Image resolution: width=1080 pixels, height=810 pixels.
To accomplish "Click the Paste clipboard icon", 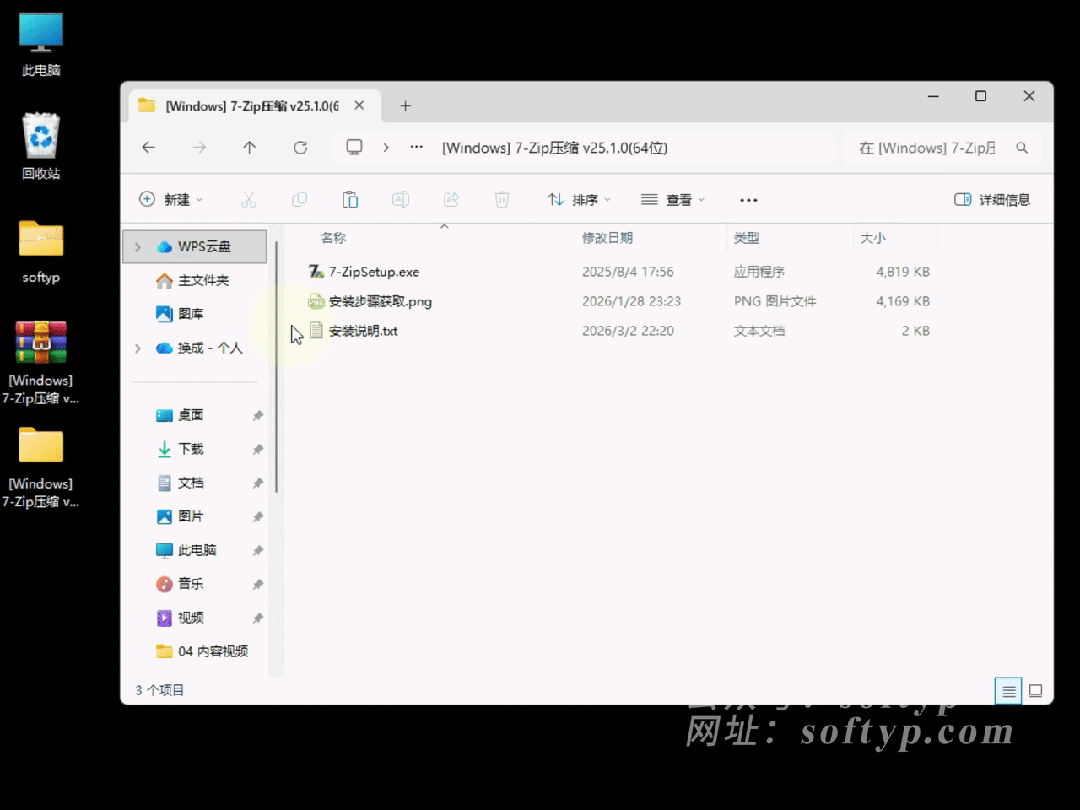I will pos(350,200).
